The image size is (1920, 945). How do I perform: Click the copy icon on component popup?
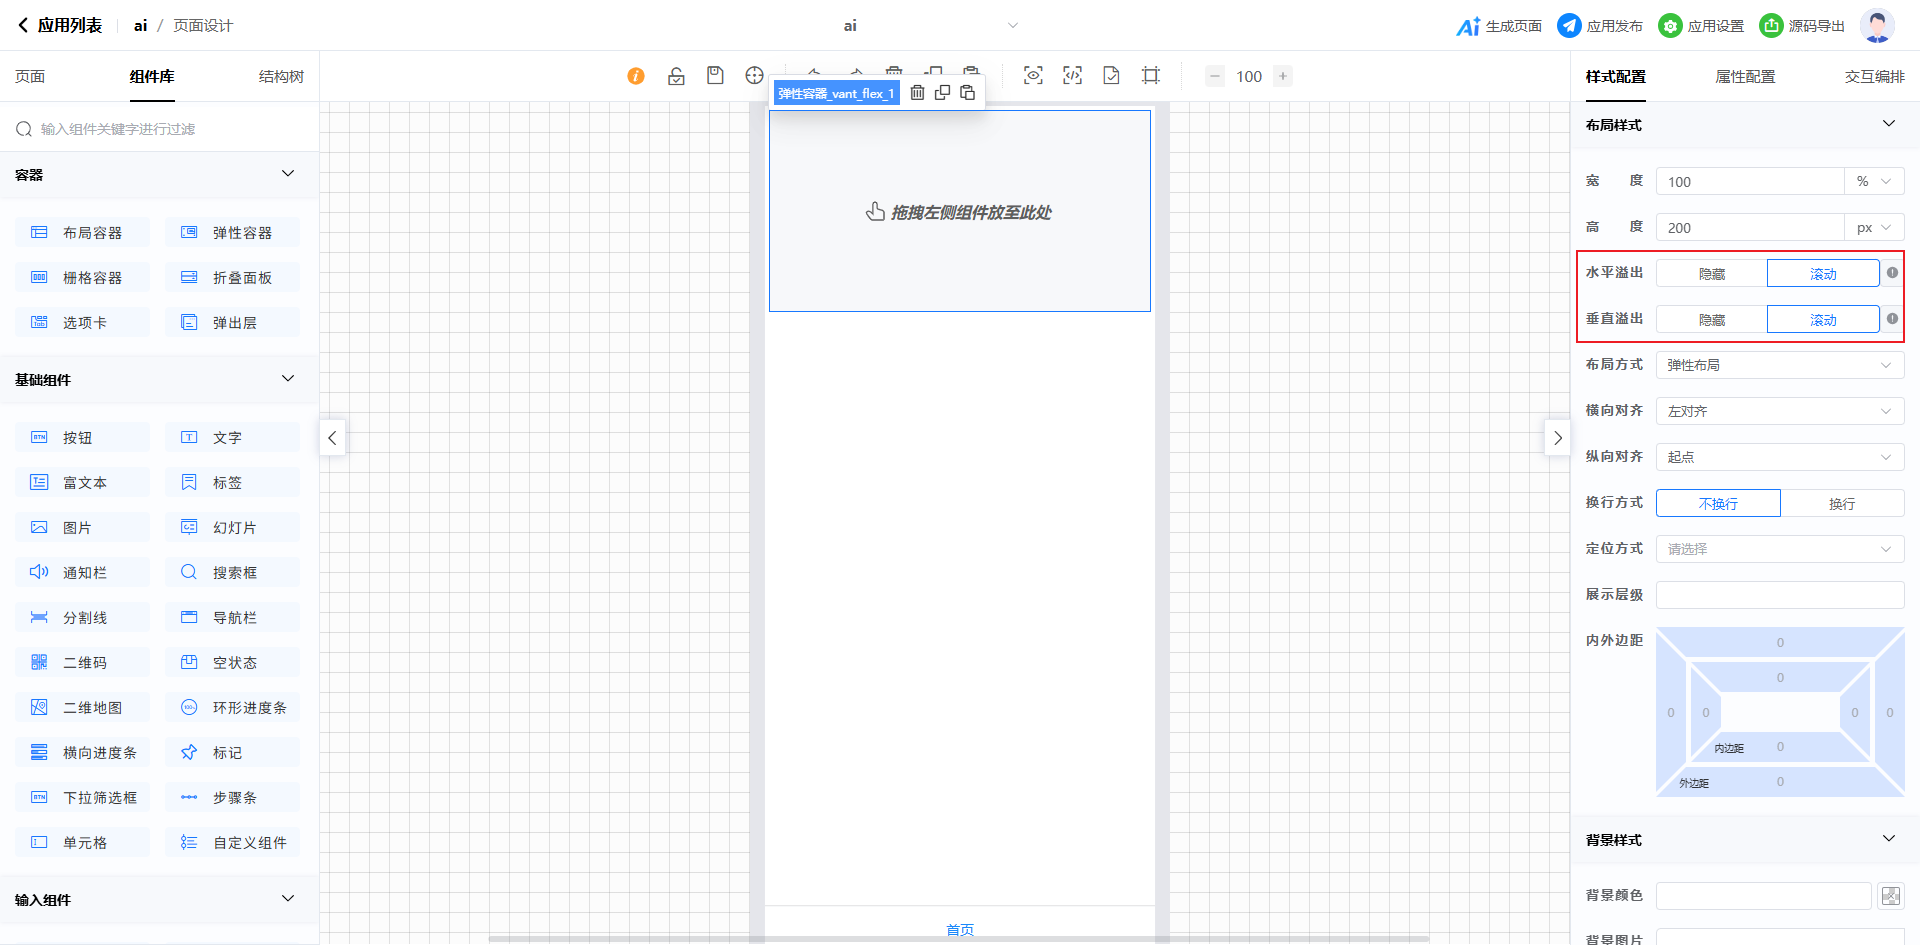pyautogui.click(x=942, y=93)
